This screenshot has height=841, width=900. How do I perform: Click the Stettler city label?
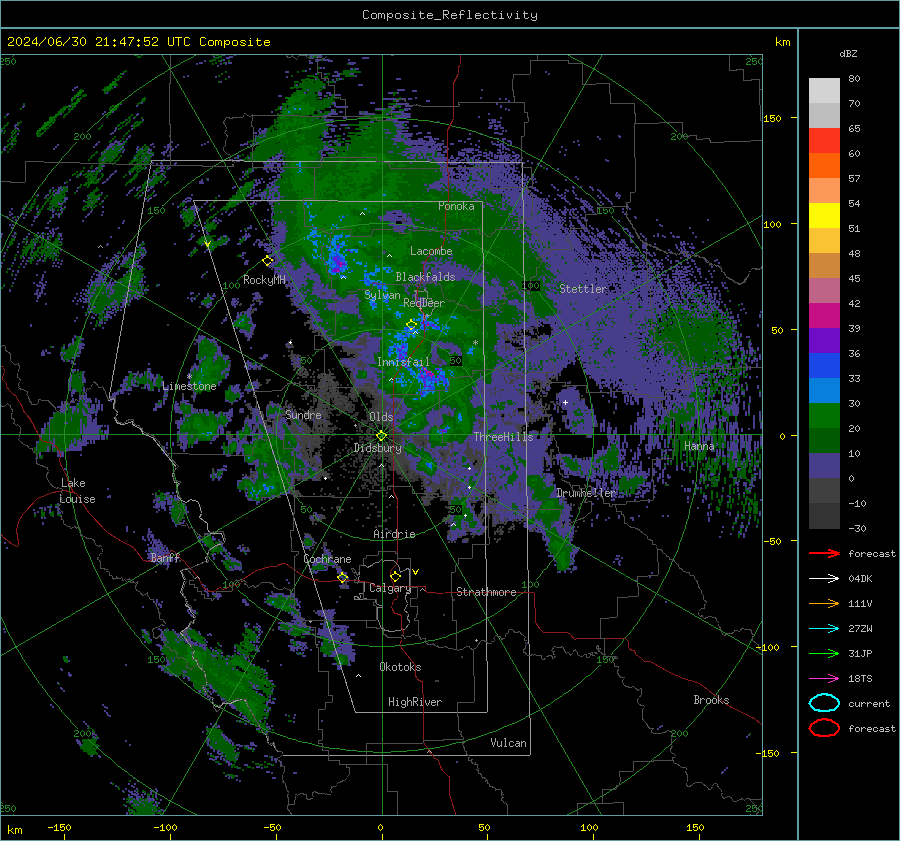click(x=583, y=289)
